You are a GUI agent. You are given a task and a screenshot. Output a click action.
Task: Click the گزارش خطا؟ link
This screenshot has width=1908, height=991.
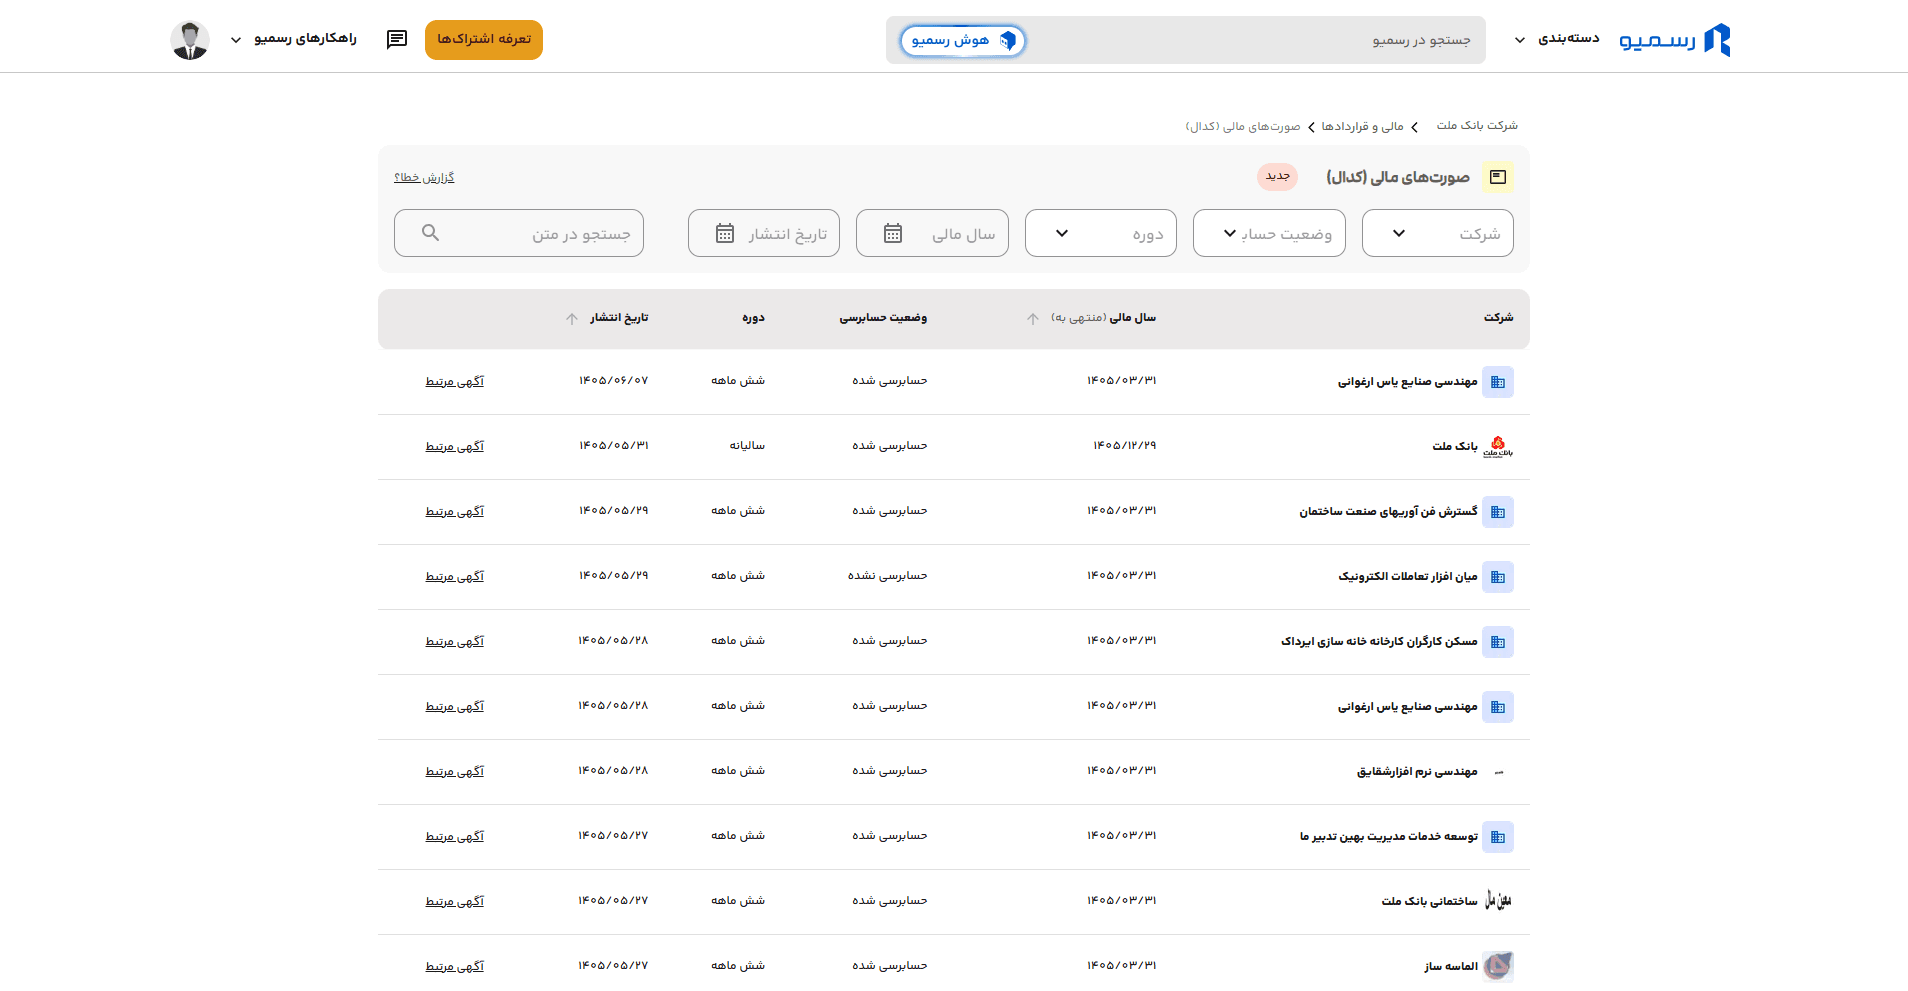point(424,178)
